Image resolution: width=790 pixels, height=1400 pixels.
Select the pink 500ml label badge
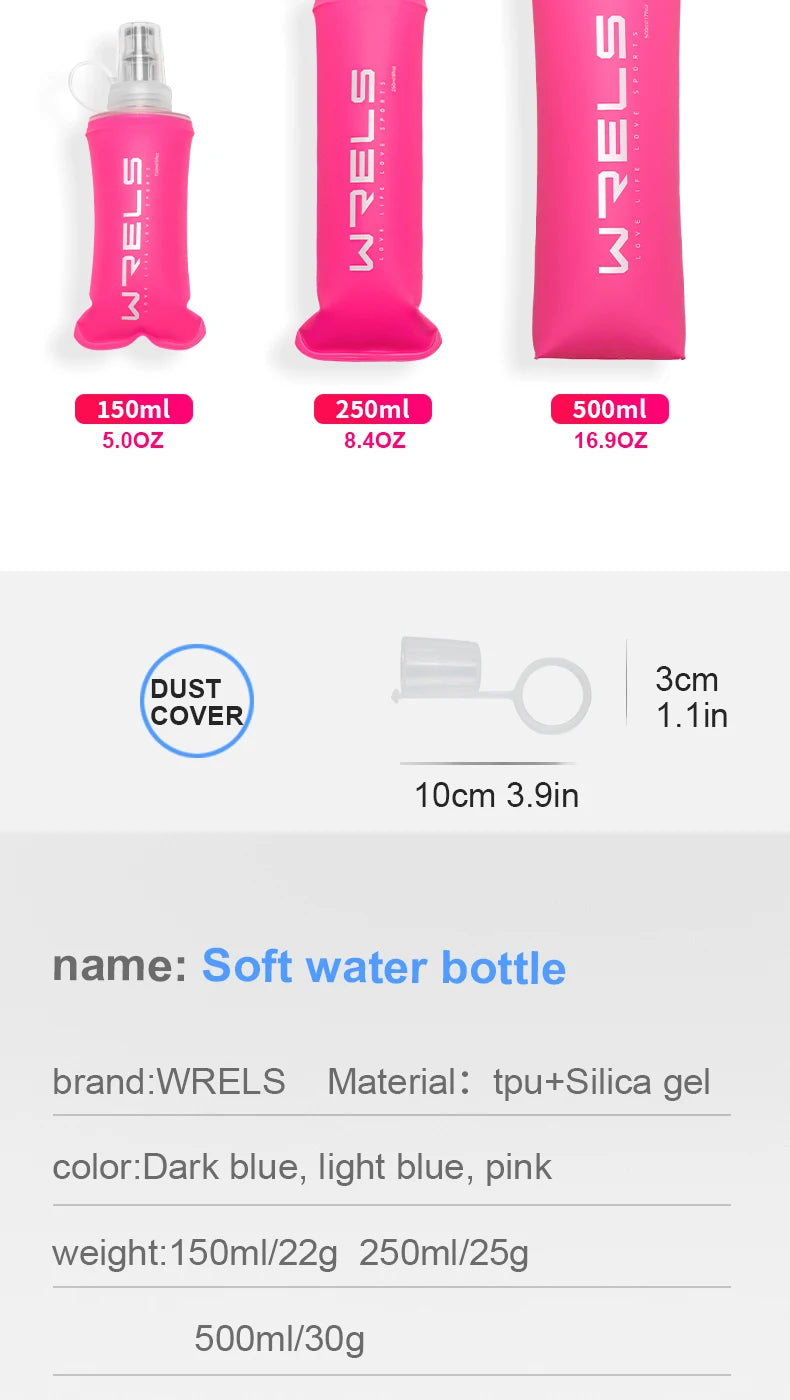[609, 409]
